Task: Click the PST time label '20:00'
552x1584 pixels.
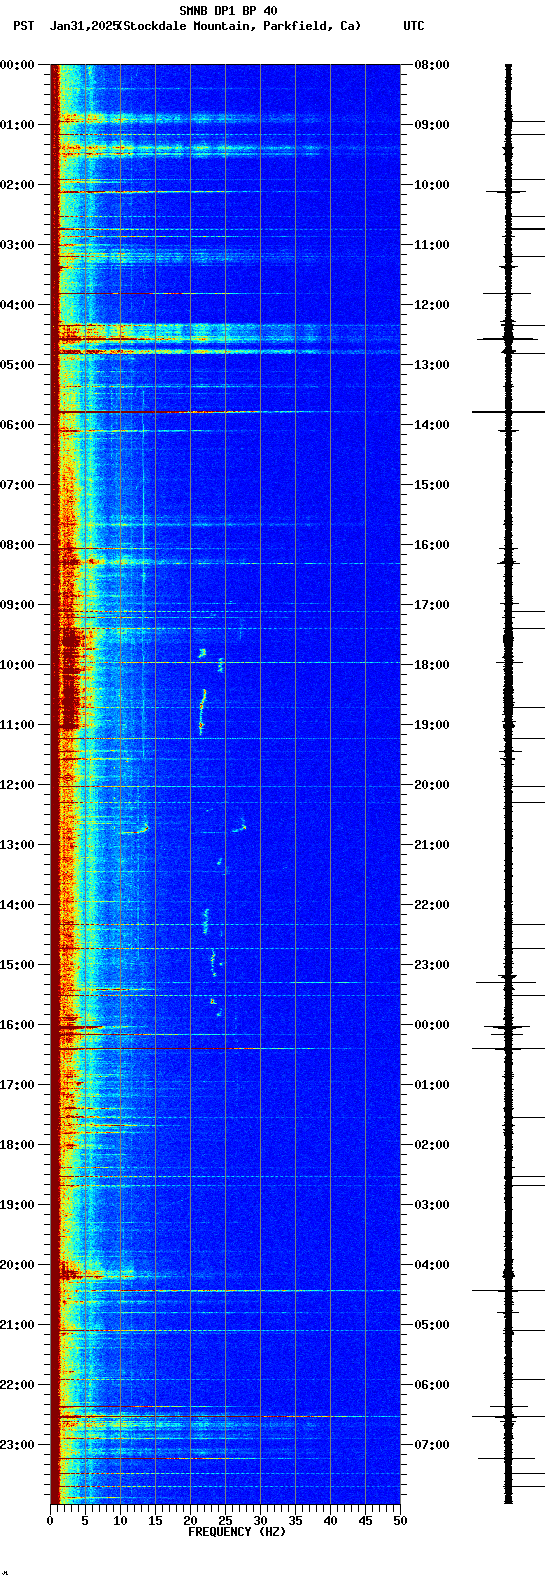Action: coord(17,1265)
